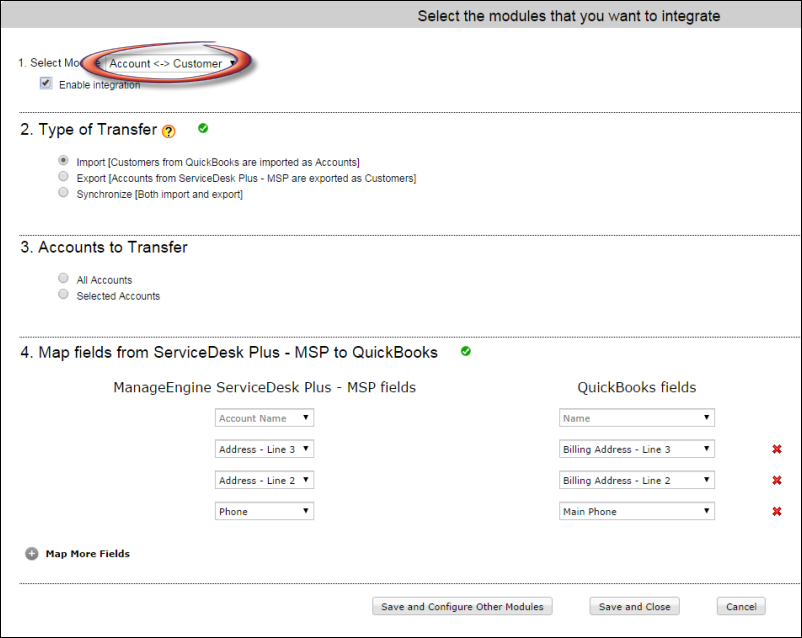Click the QuickBooks fields column heading
This screenshot has height=638, width=802.
pyautogui.click(x=637, y=387)
